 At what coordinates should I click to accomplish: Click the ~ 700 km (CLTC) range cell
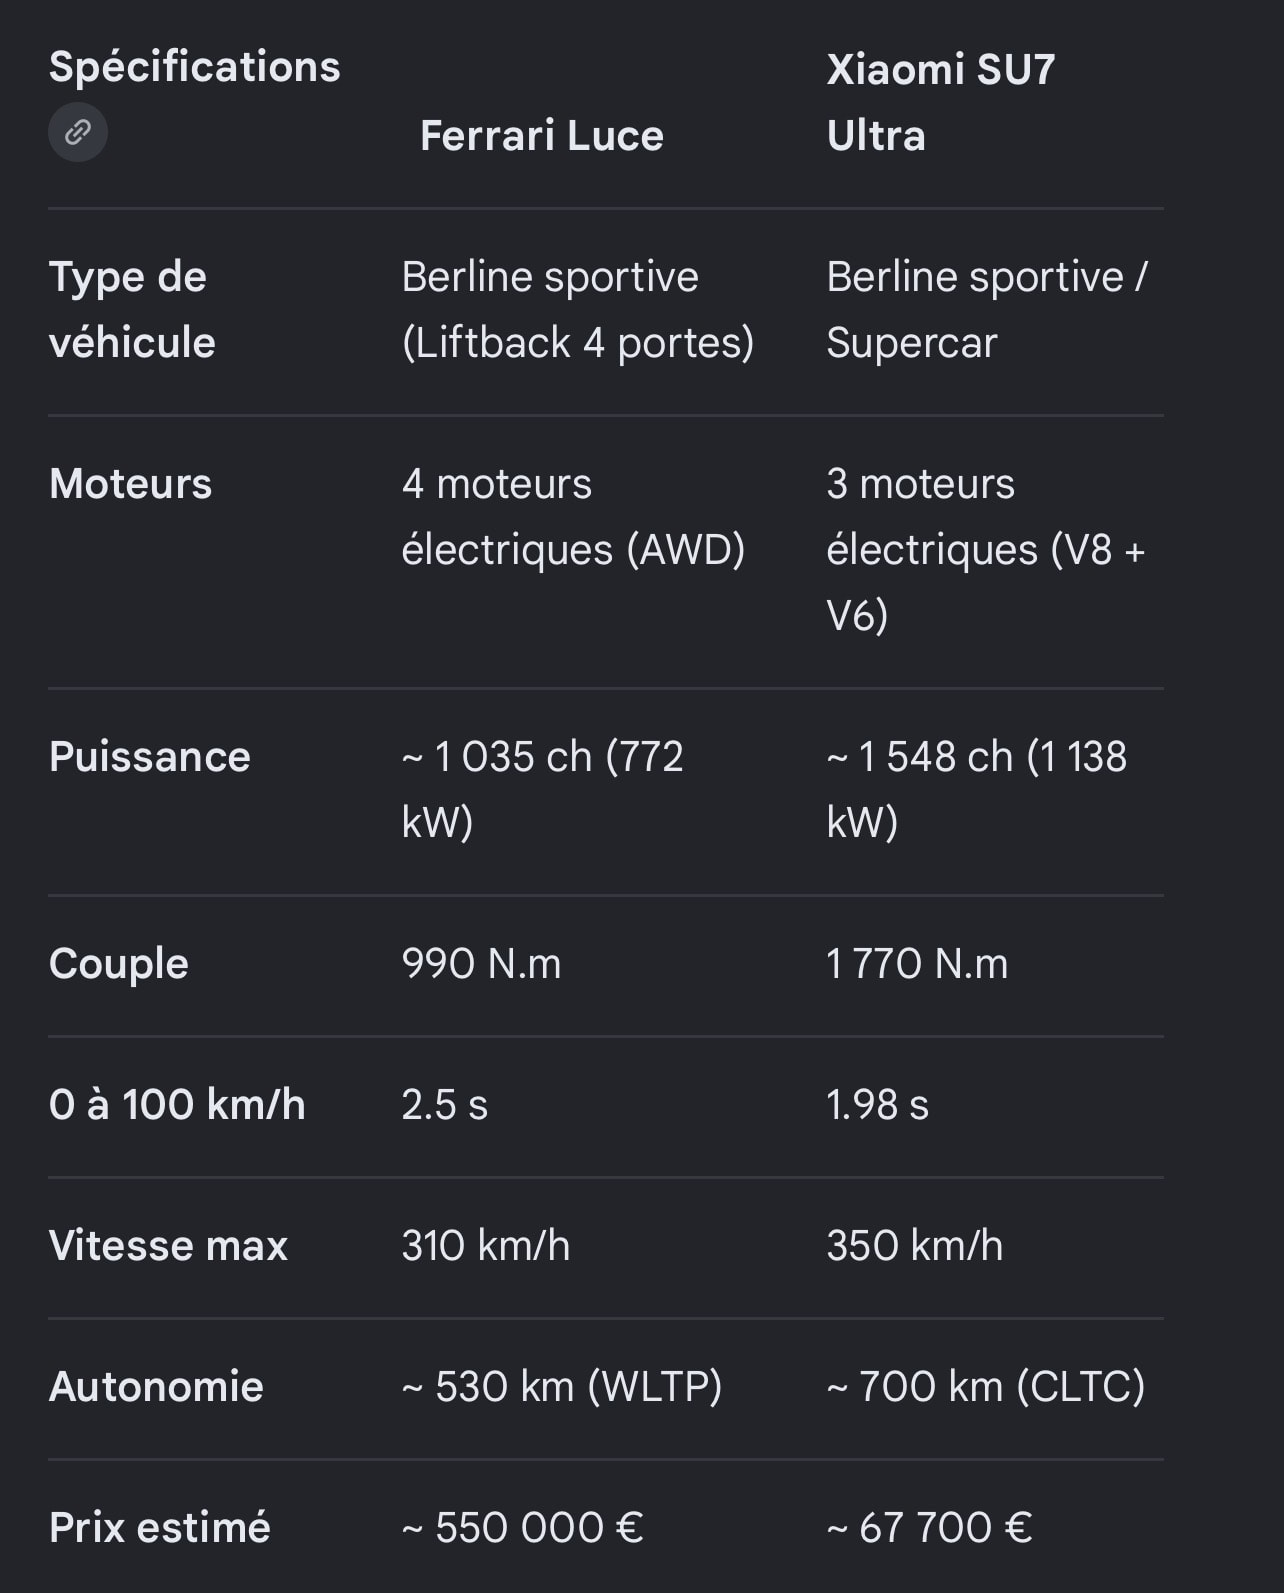985,1387
